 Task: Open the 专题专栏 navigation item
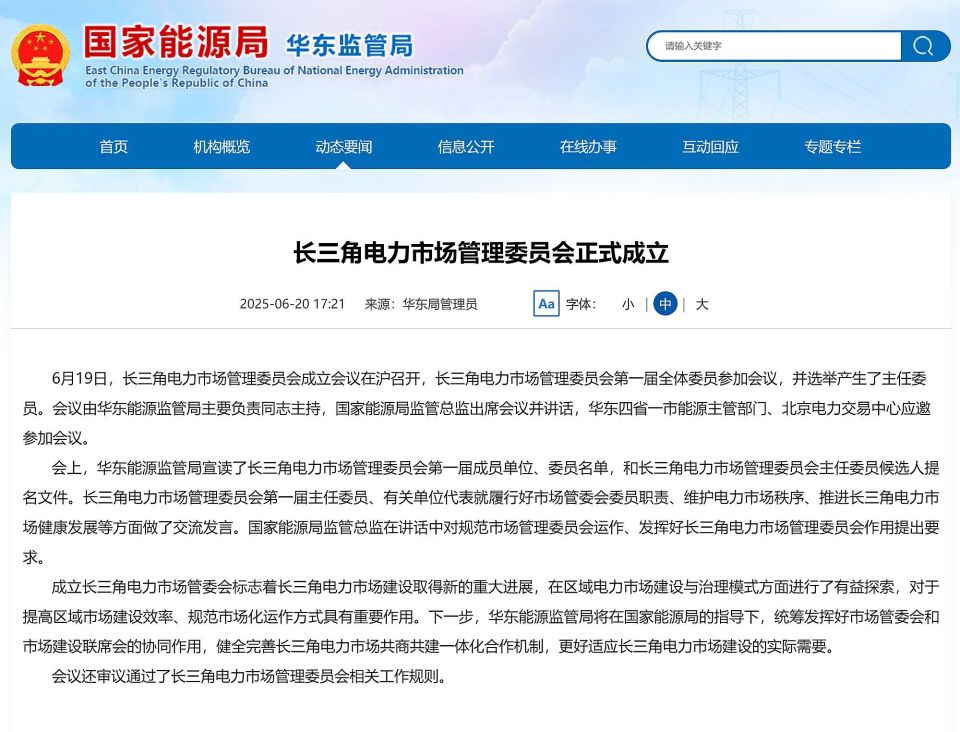coord(833,147)
